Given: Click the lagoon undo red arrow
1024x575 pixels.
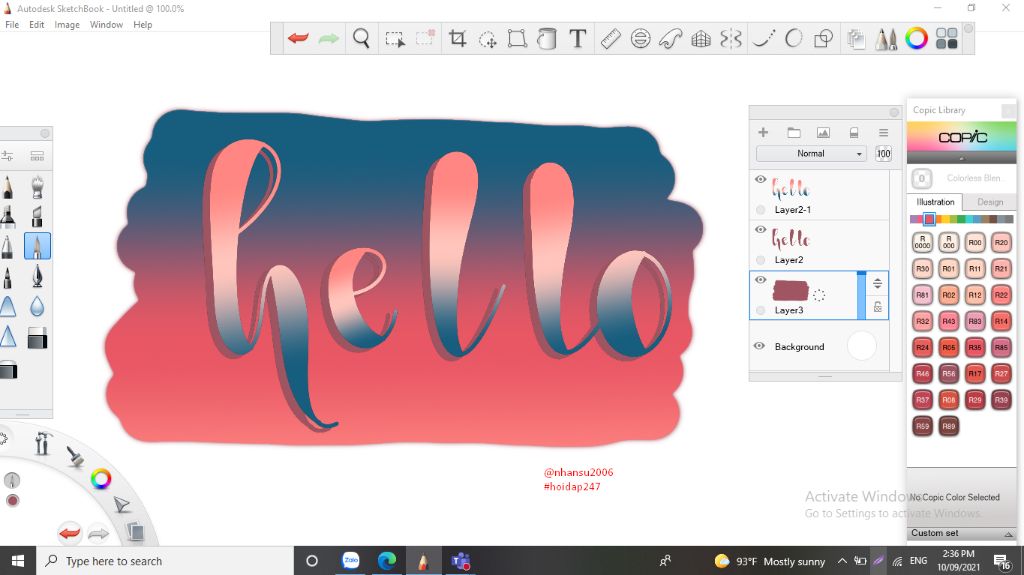Looking at the screenshot, I should coord(69,533).
